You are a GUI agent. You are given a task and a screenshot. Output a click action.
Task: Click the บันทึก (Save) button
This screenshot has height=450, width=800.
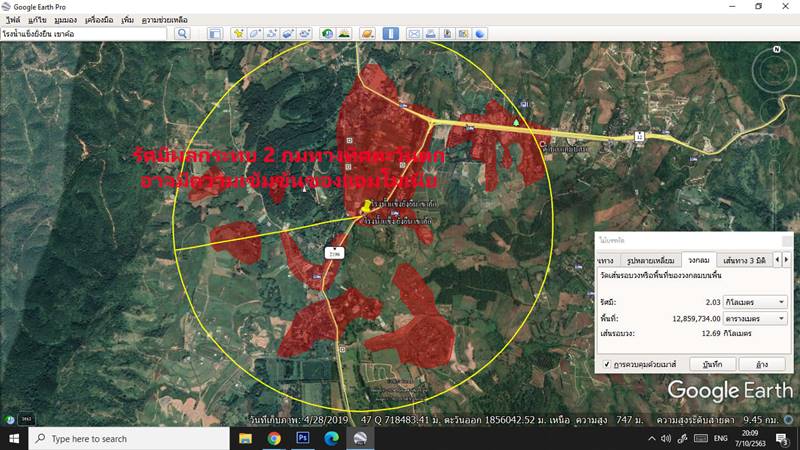(713, 364)
